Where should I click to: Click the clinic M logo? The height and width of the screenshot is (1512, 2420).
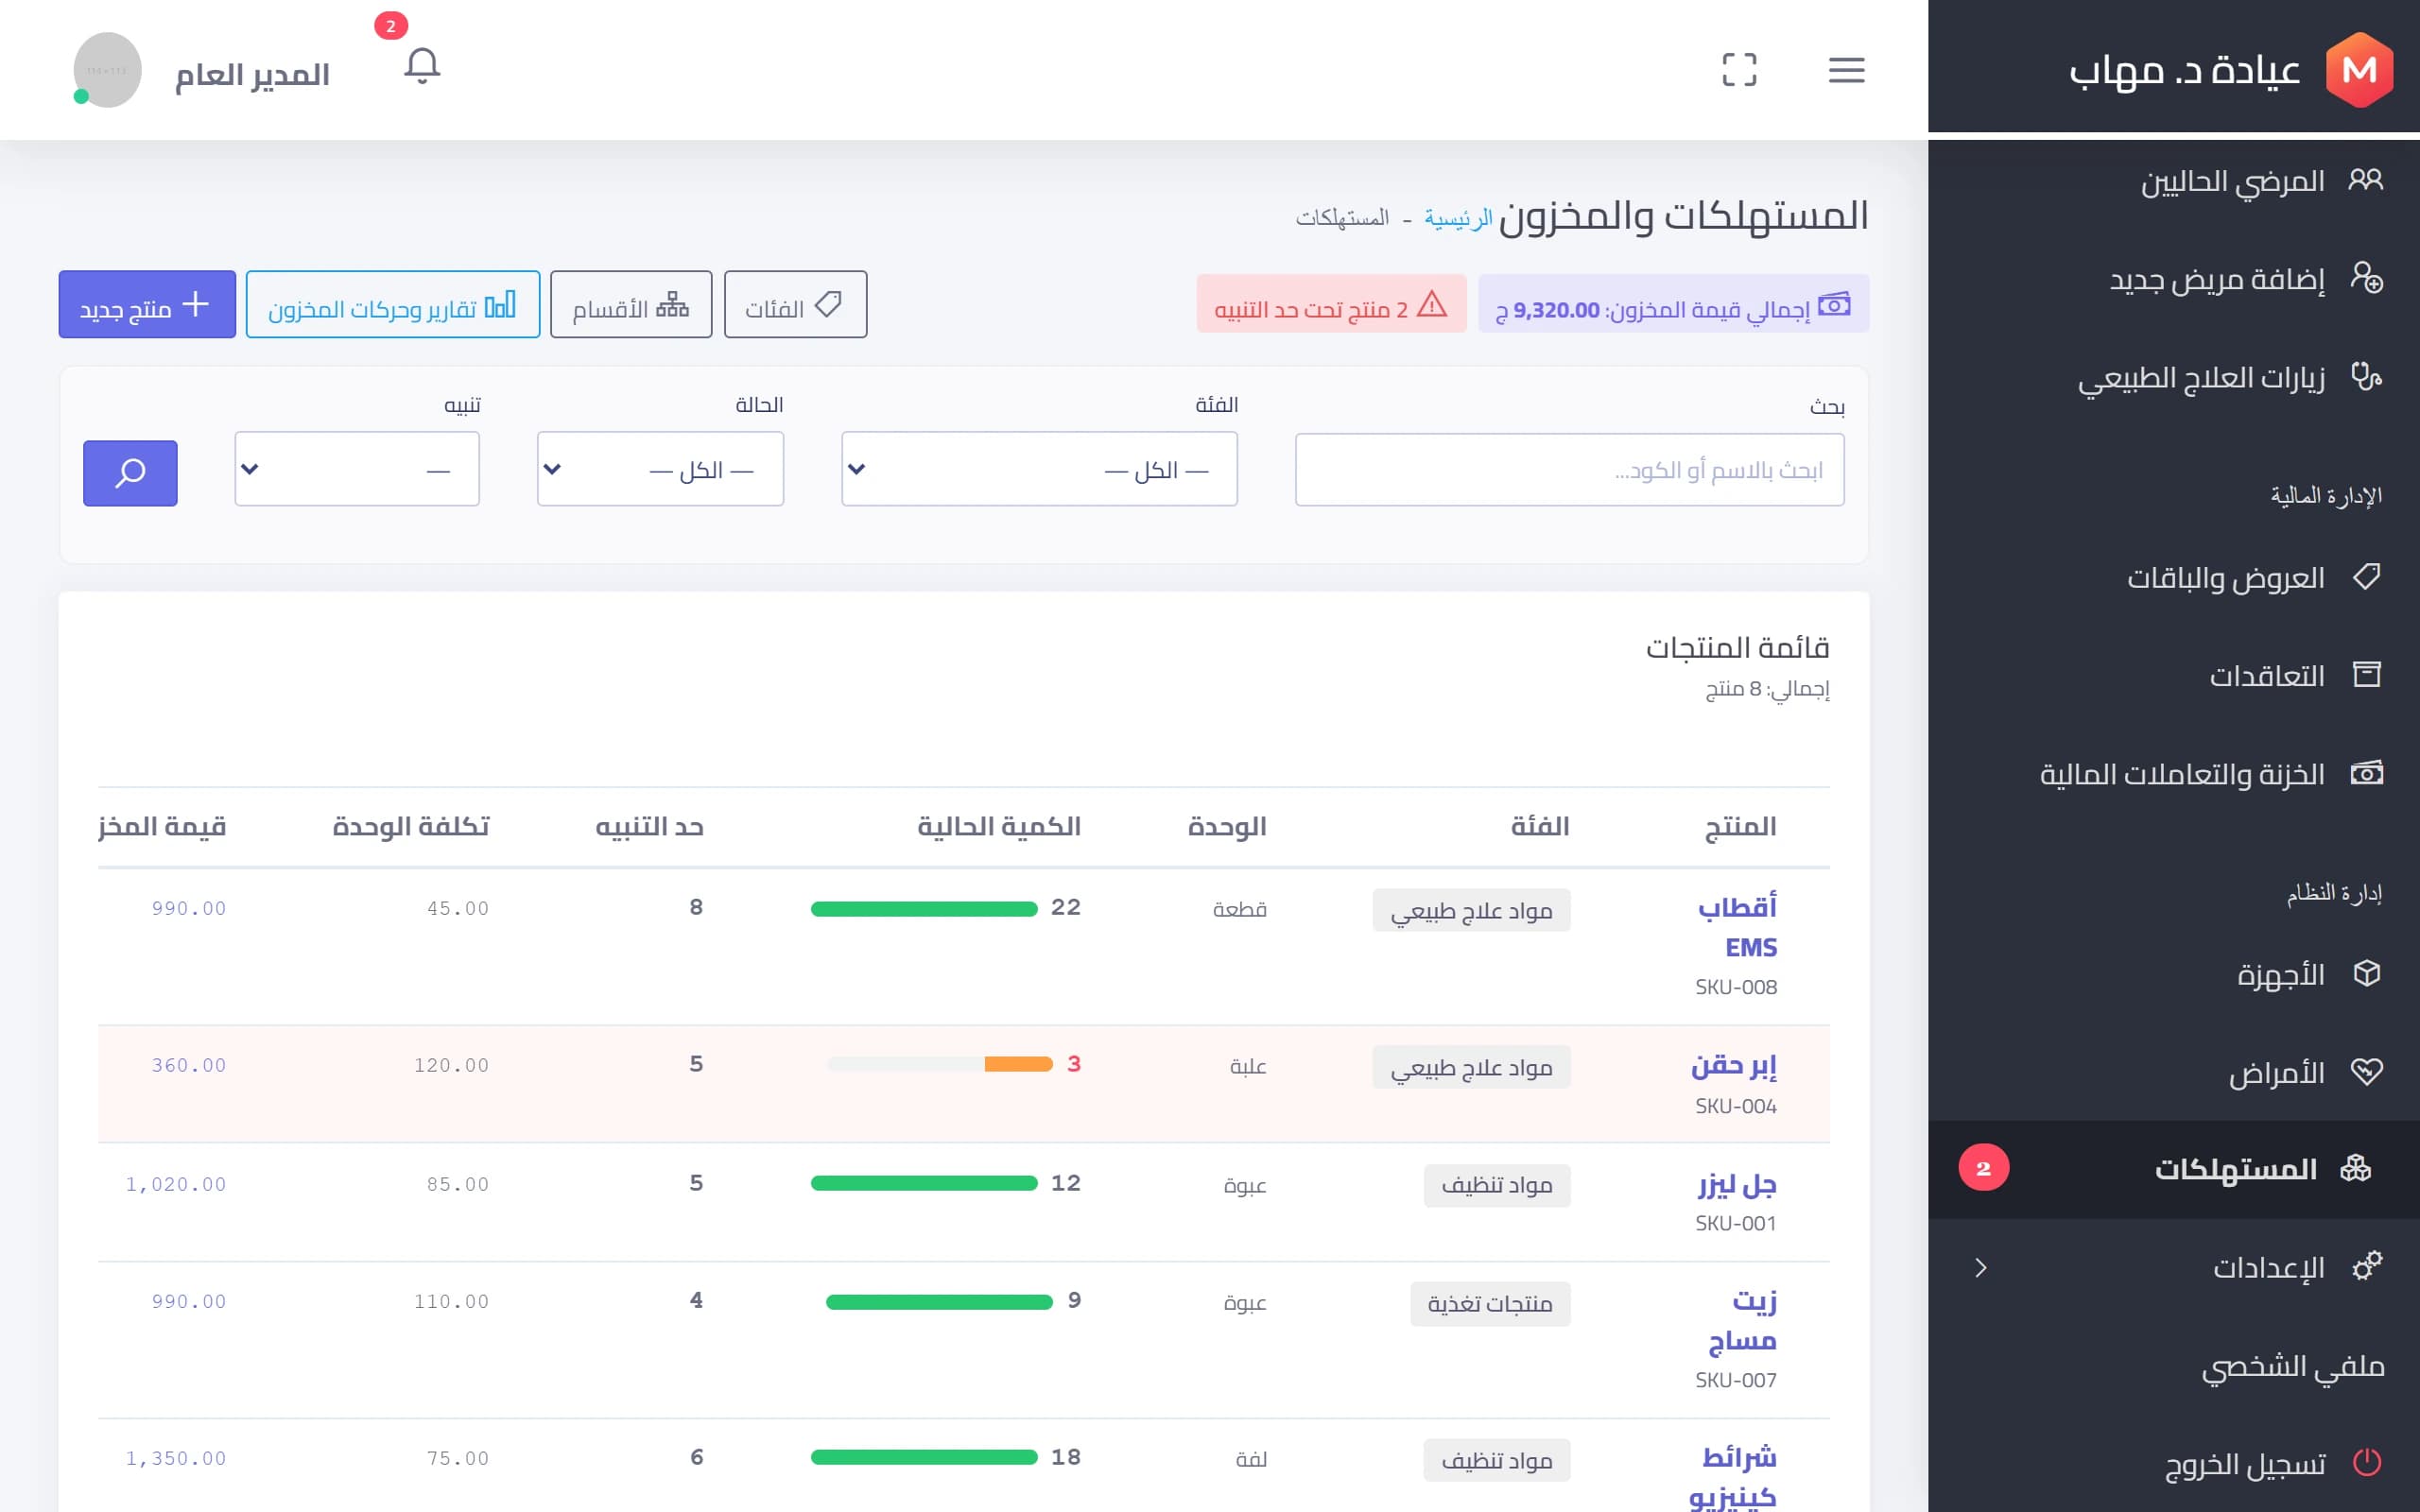[2359, 70]
